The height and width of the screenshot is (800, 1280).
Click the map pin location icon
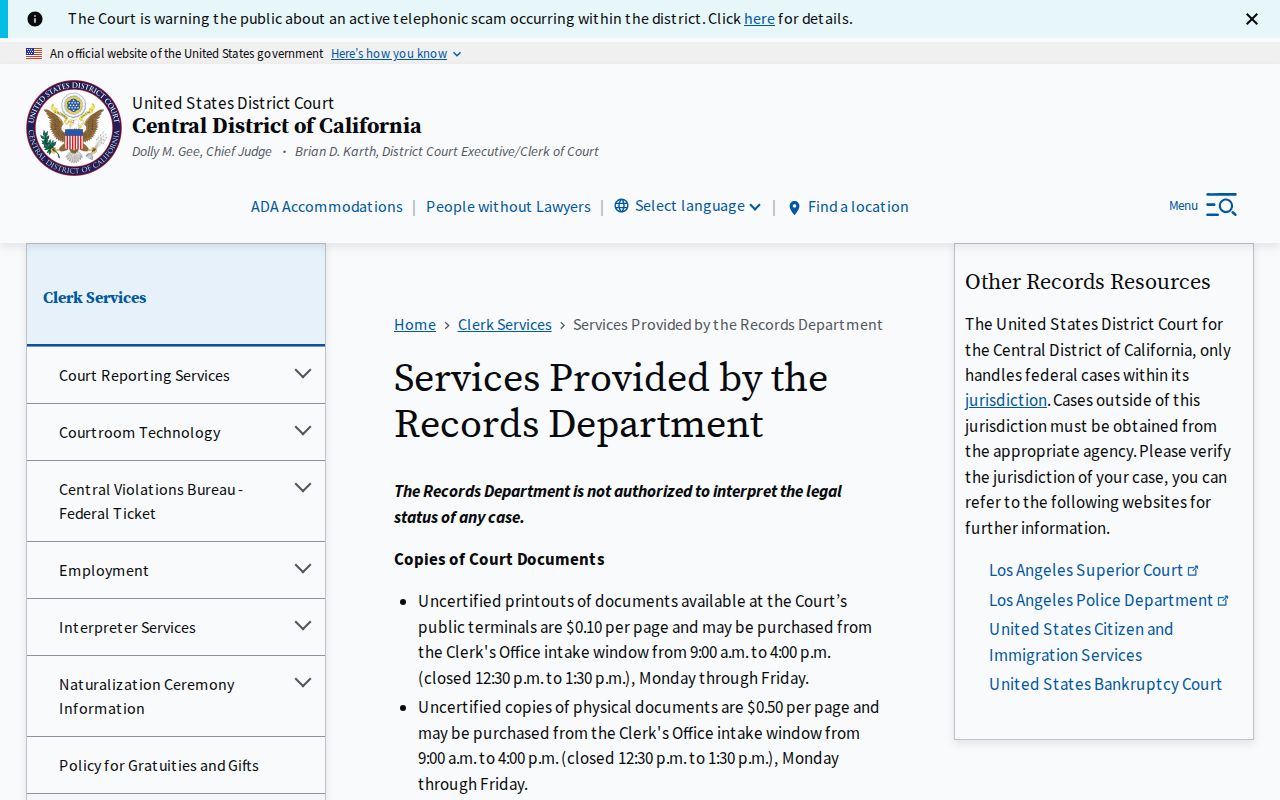tap(794, 208)
